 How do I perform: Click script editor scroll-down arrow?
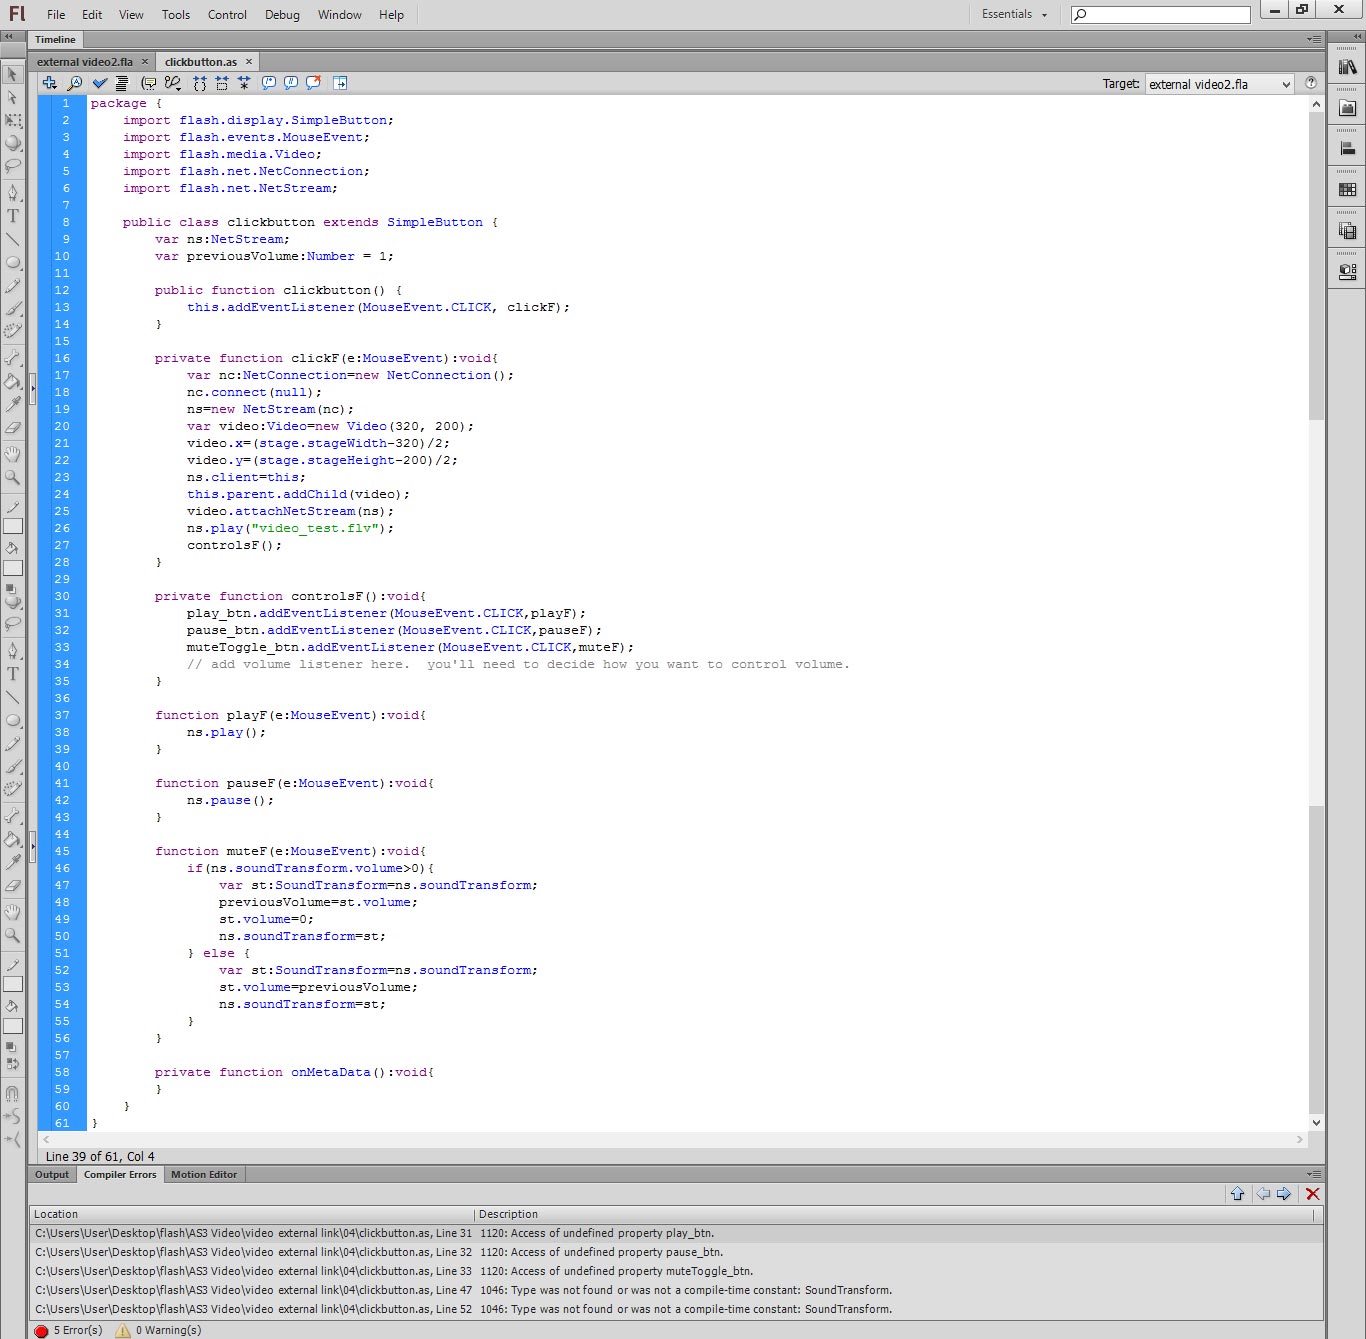[x=1316, y=1123]
